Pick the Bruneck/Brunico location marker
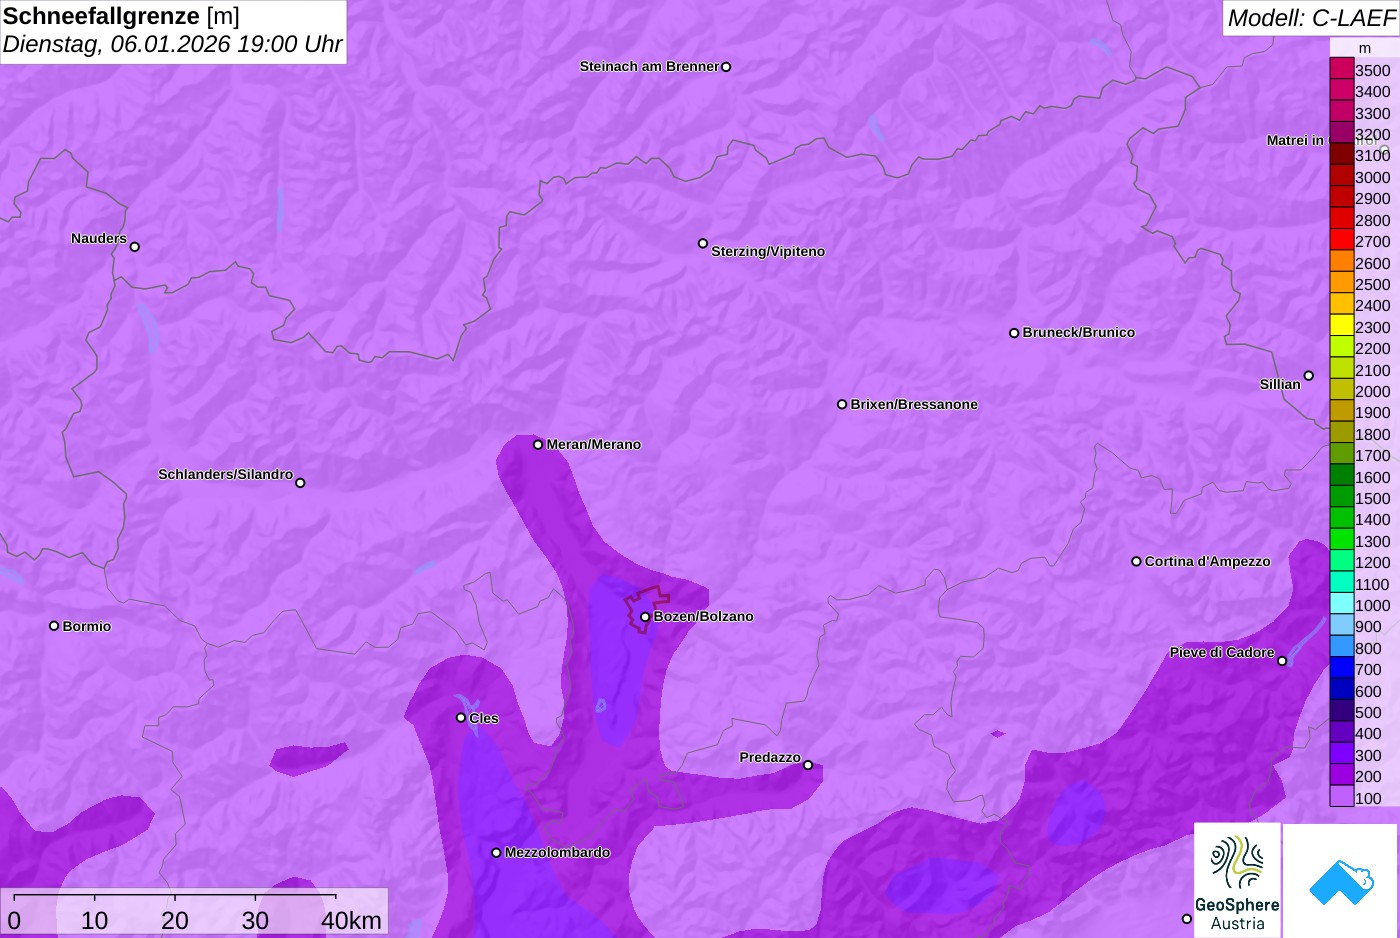This screenshot has width=1400, height=938. coord(1014,333)
